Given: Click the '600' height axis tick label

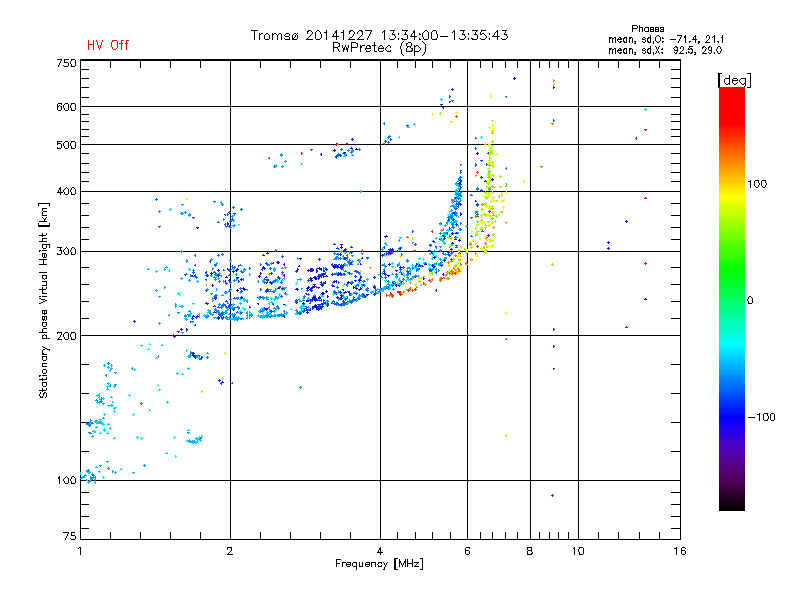Looking at the screenshot, I should [66, 107].
